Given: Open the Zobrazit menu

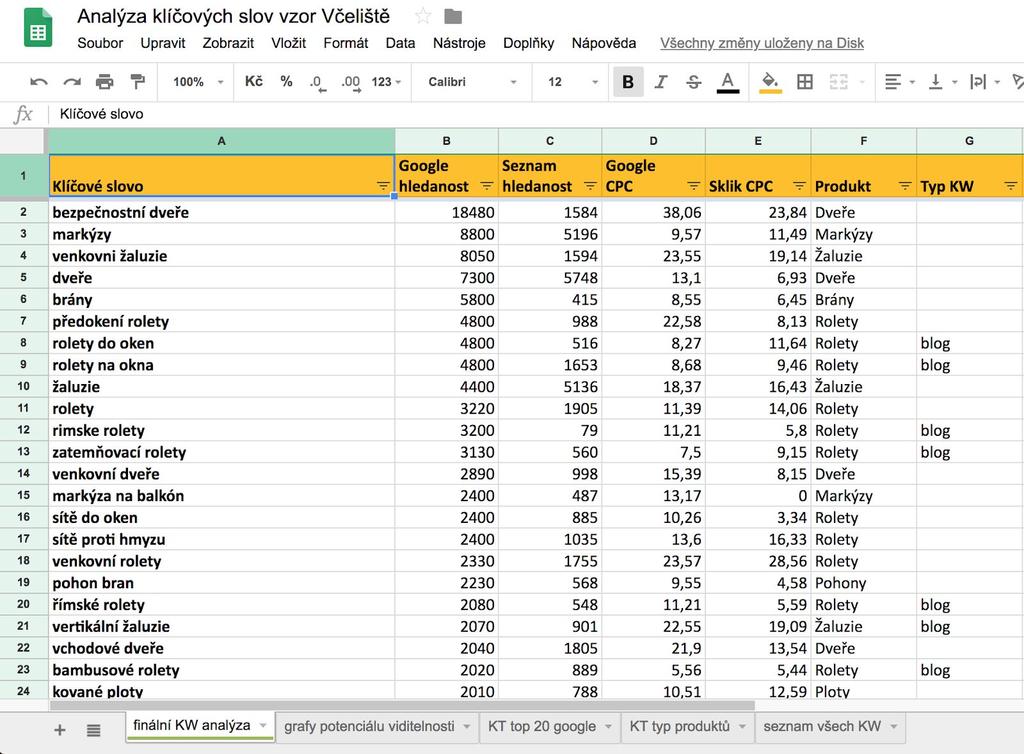Looking at the screenshot, I should (228, 43).
